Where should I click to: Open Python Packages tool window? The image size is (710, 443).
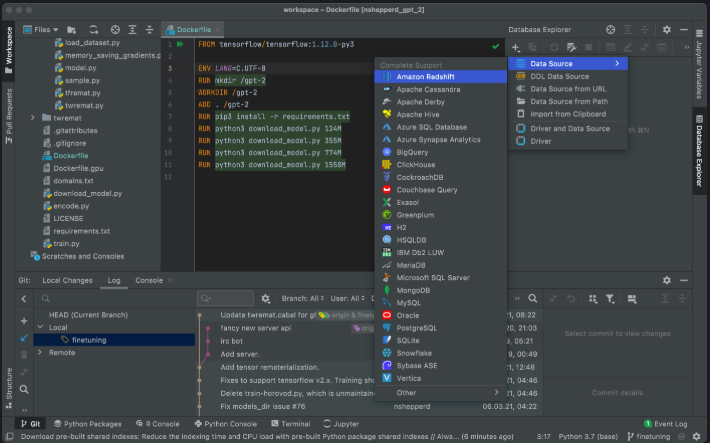click(87, 424)
